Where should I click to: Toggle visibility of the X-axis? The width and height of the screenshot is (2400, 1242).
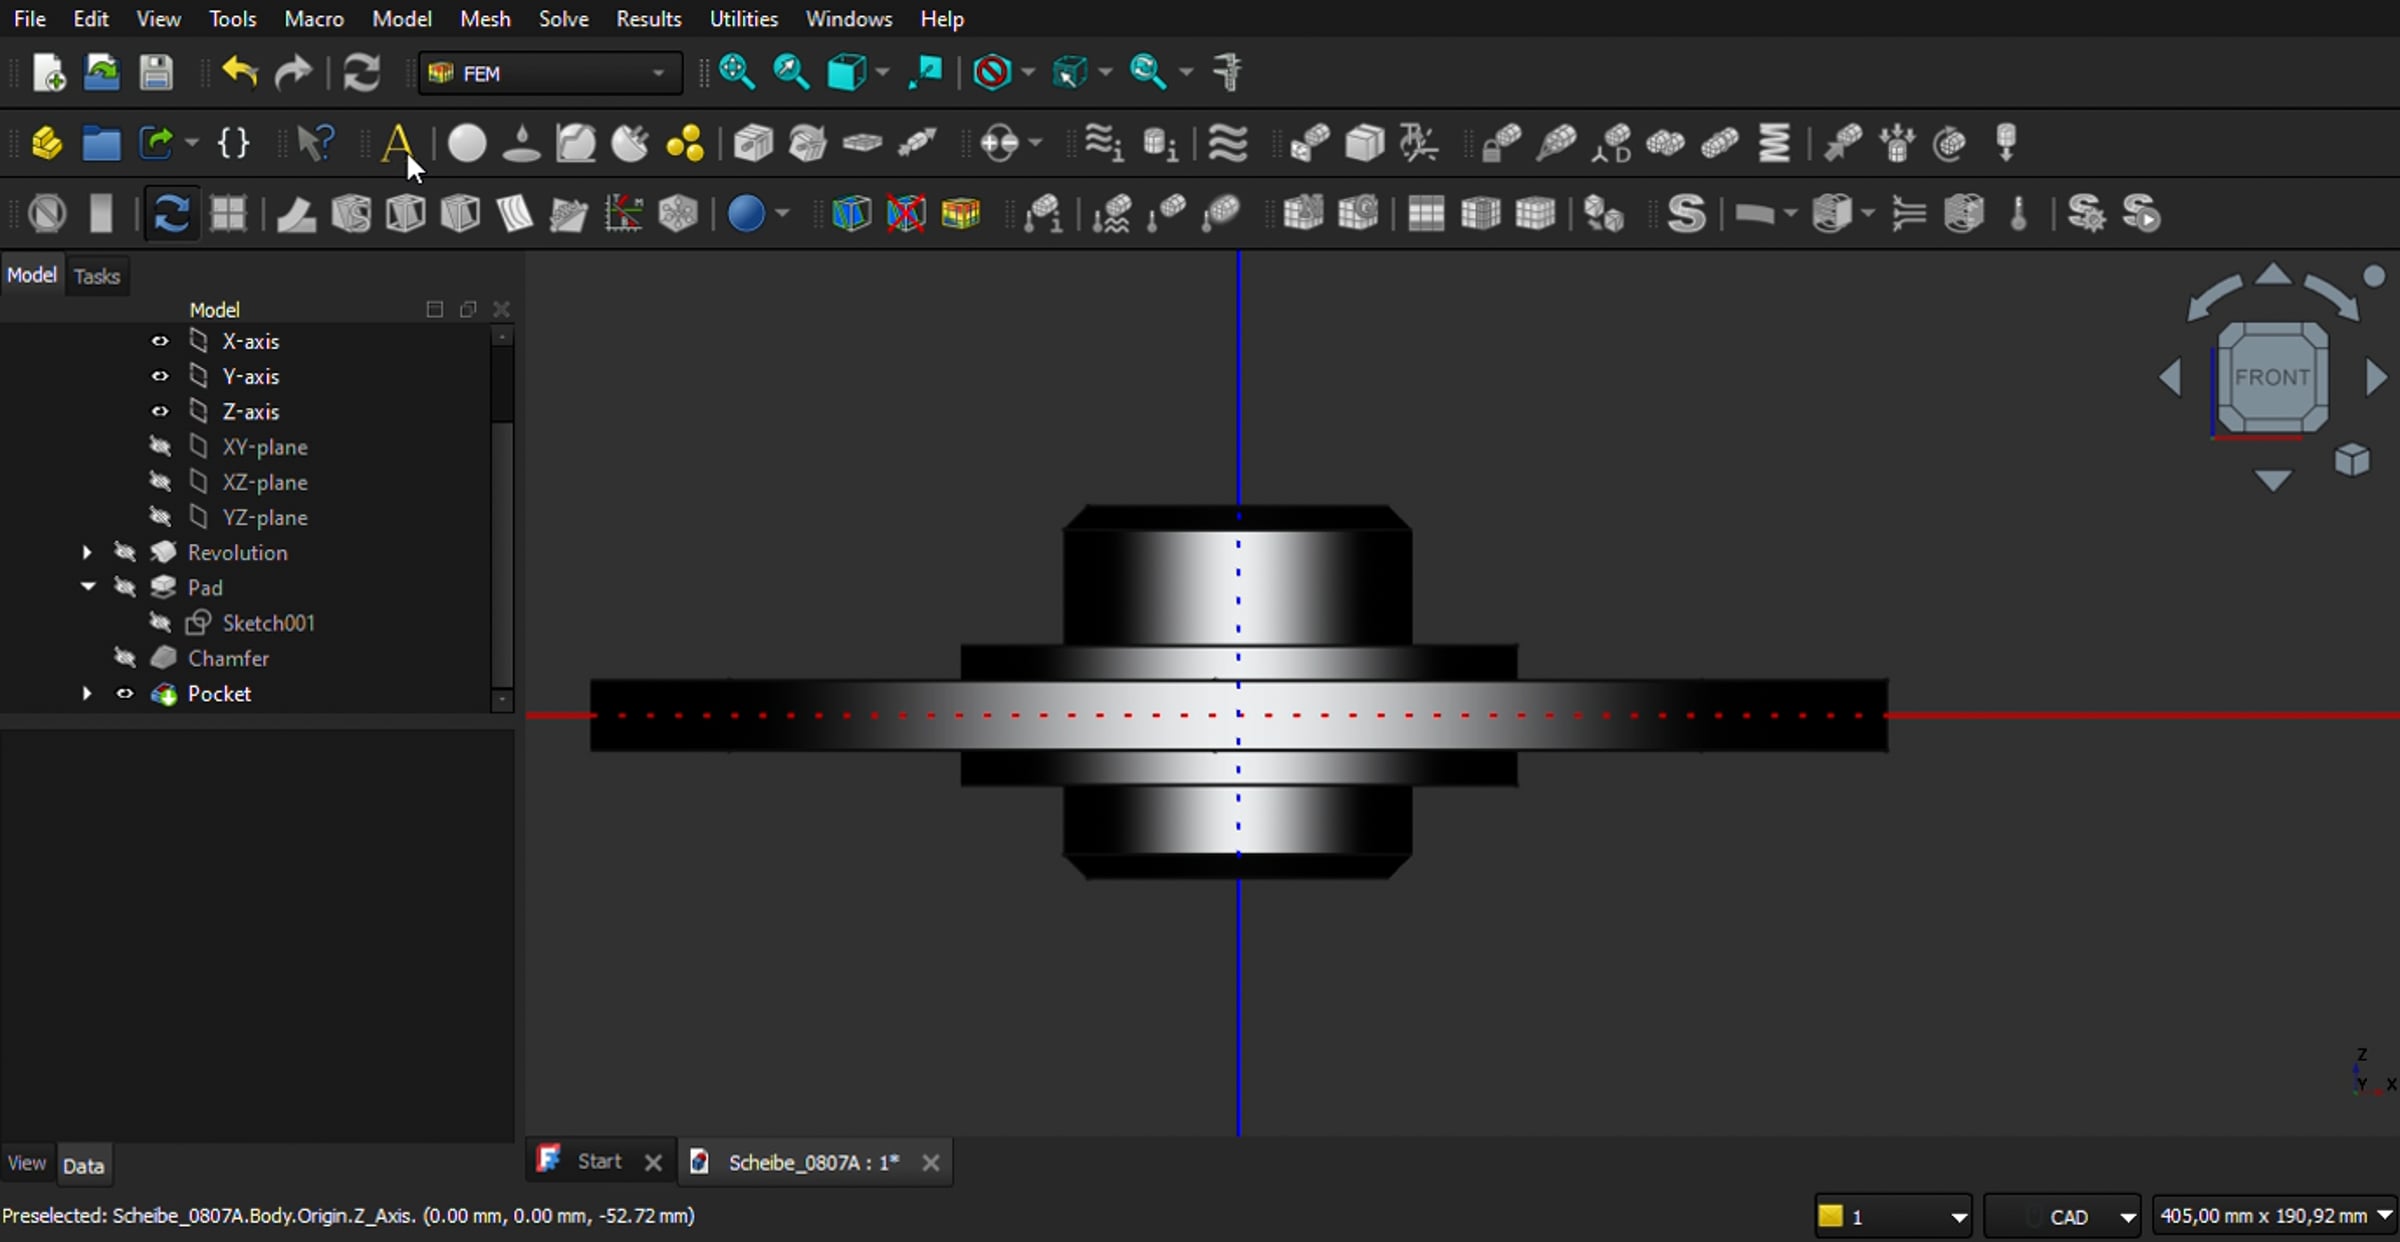coord(159,341)
